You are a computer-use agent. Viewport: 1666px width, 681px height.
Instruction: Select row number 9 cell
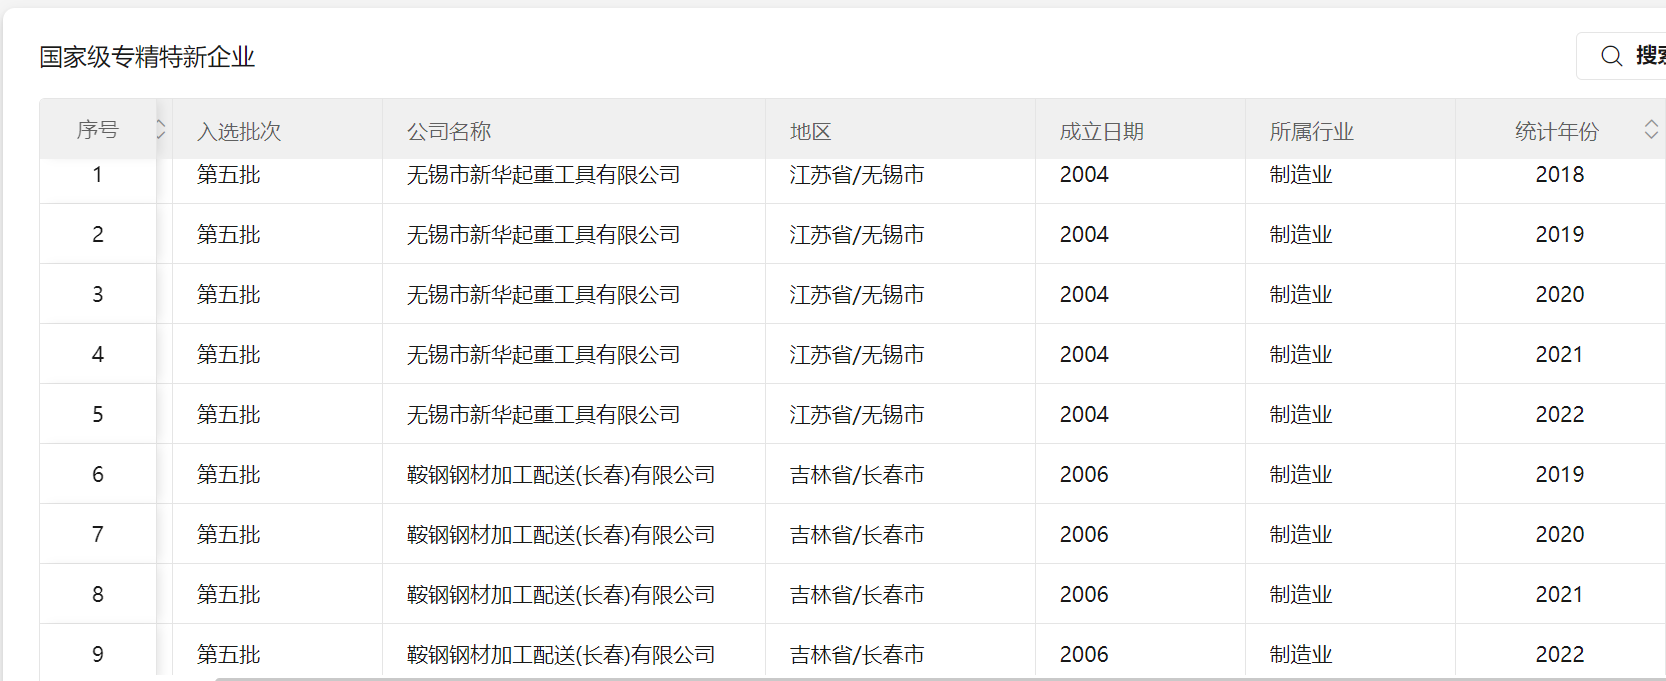click(98, 654)
